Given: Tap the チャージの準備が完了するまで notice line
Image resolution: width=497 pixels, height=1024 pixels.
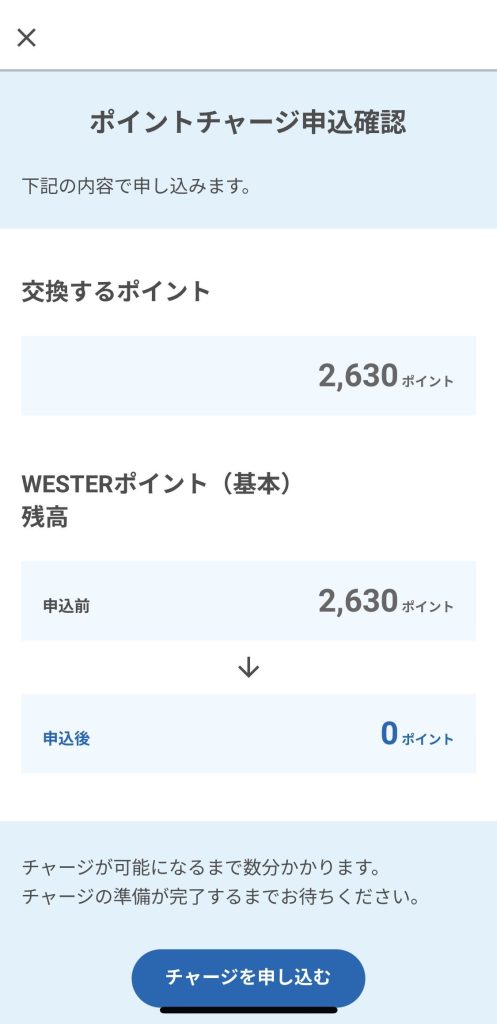Looking at the screenshot, I should coord(221,897).
